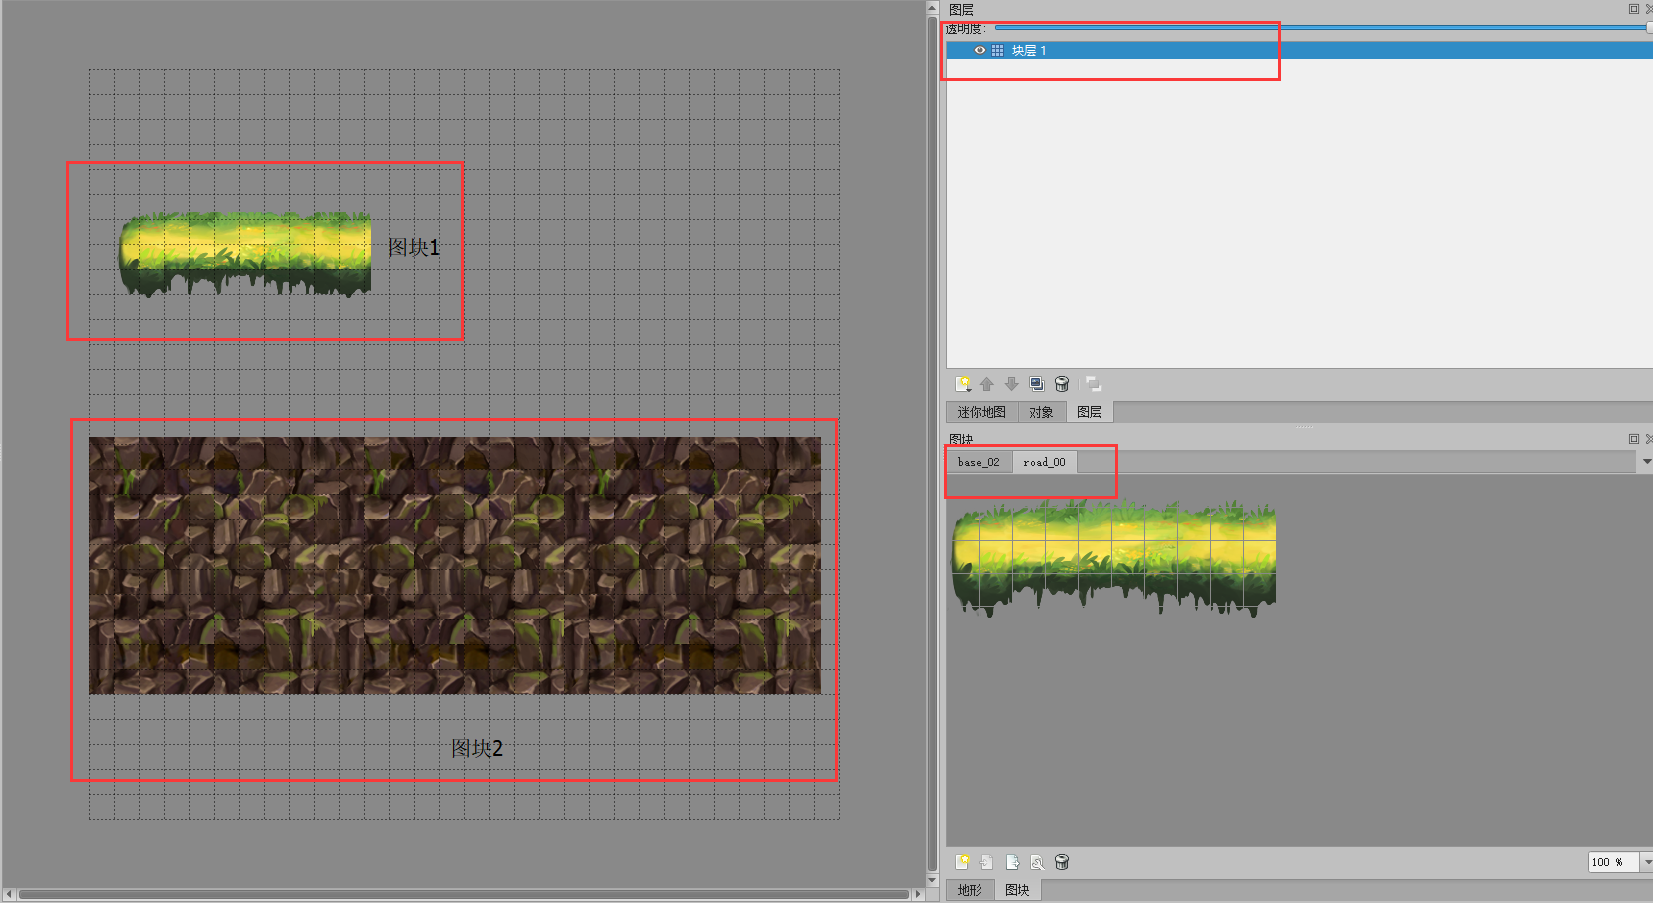The width and height of the screenshot is (1653, 903).
Task: Remove the current tileset with the trash icon
Action: [1062, 862]
